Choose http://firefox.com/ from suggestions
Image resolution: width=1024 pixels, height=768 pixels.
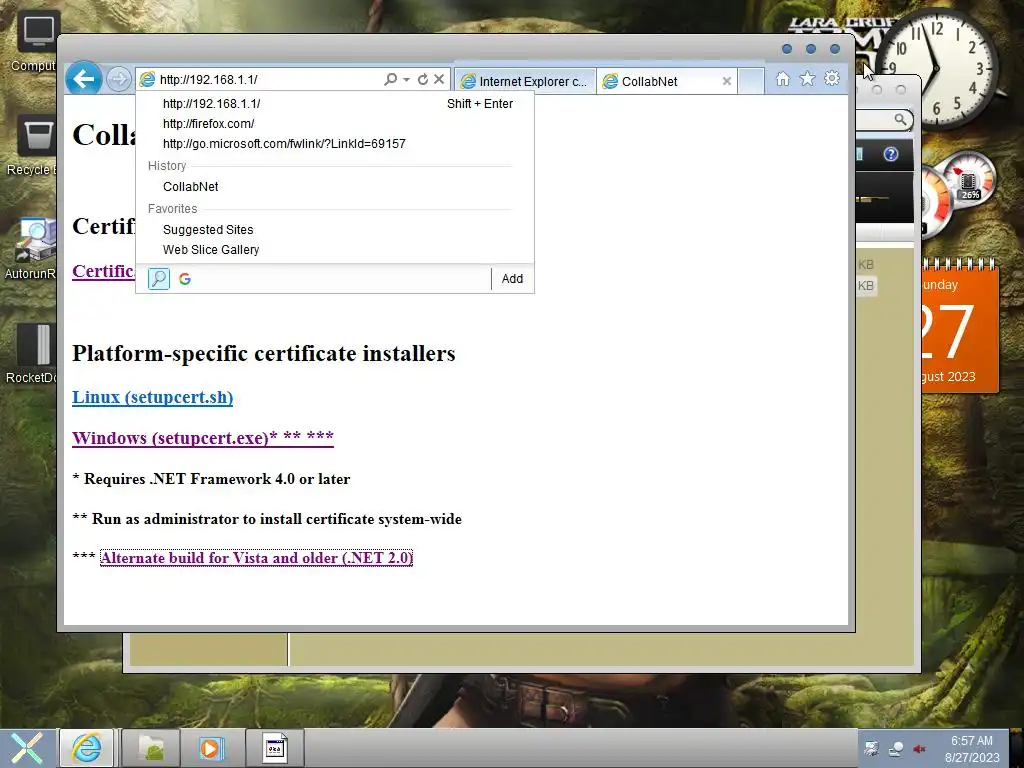tap(334, 123)
